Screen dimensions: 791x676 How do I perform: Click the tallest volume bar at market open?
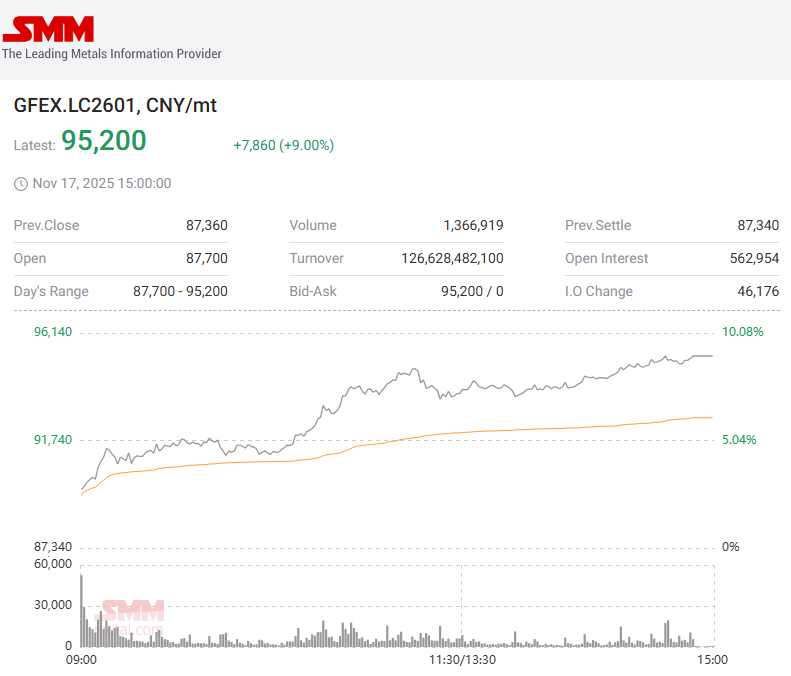coord(81,610)
